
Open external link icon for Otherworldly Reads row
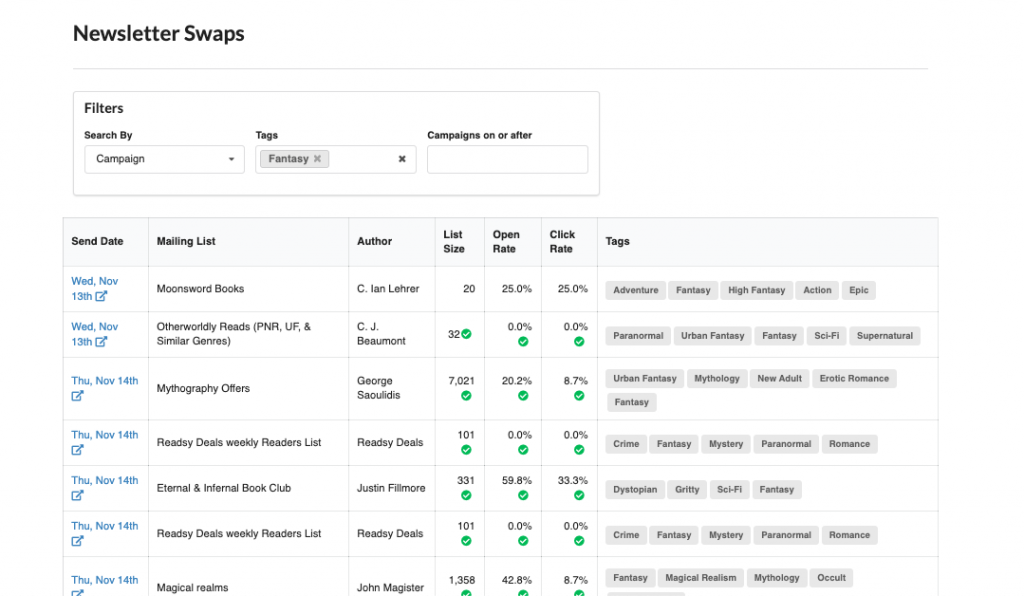[x=101, y=342]
